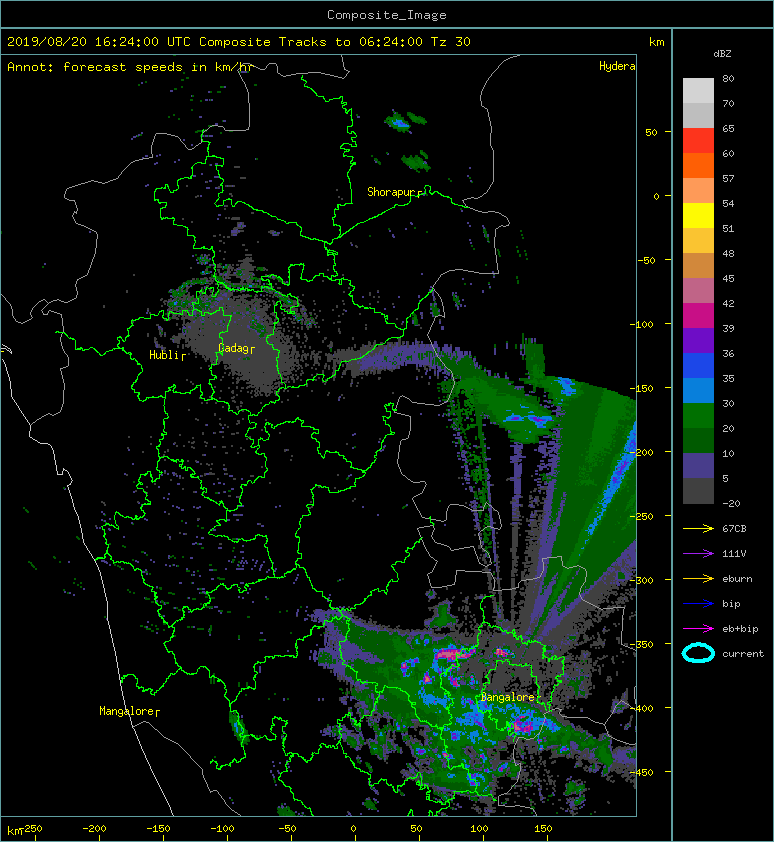The width and height of the screenshot is (774, 842).
Task: Click the Hydera label at top right
Action: pyautogui.click(x=617, y=66)
